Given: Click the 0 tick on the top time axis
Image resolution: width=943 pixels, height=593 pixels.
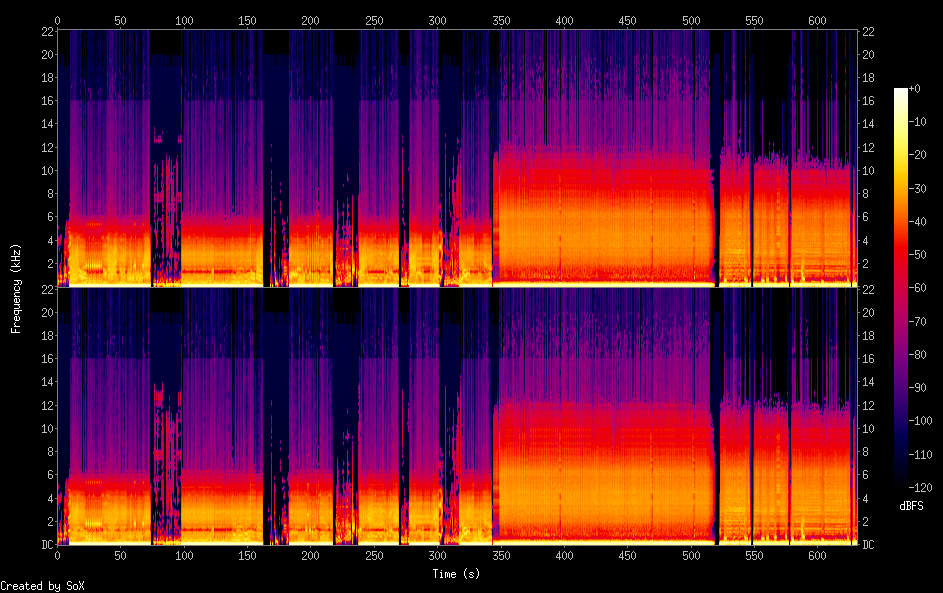Looking at the screenshot, I should 57,20.
